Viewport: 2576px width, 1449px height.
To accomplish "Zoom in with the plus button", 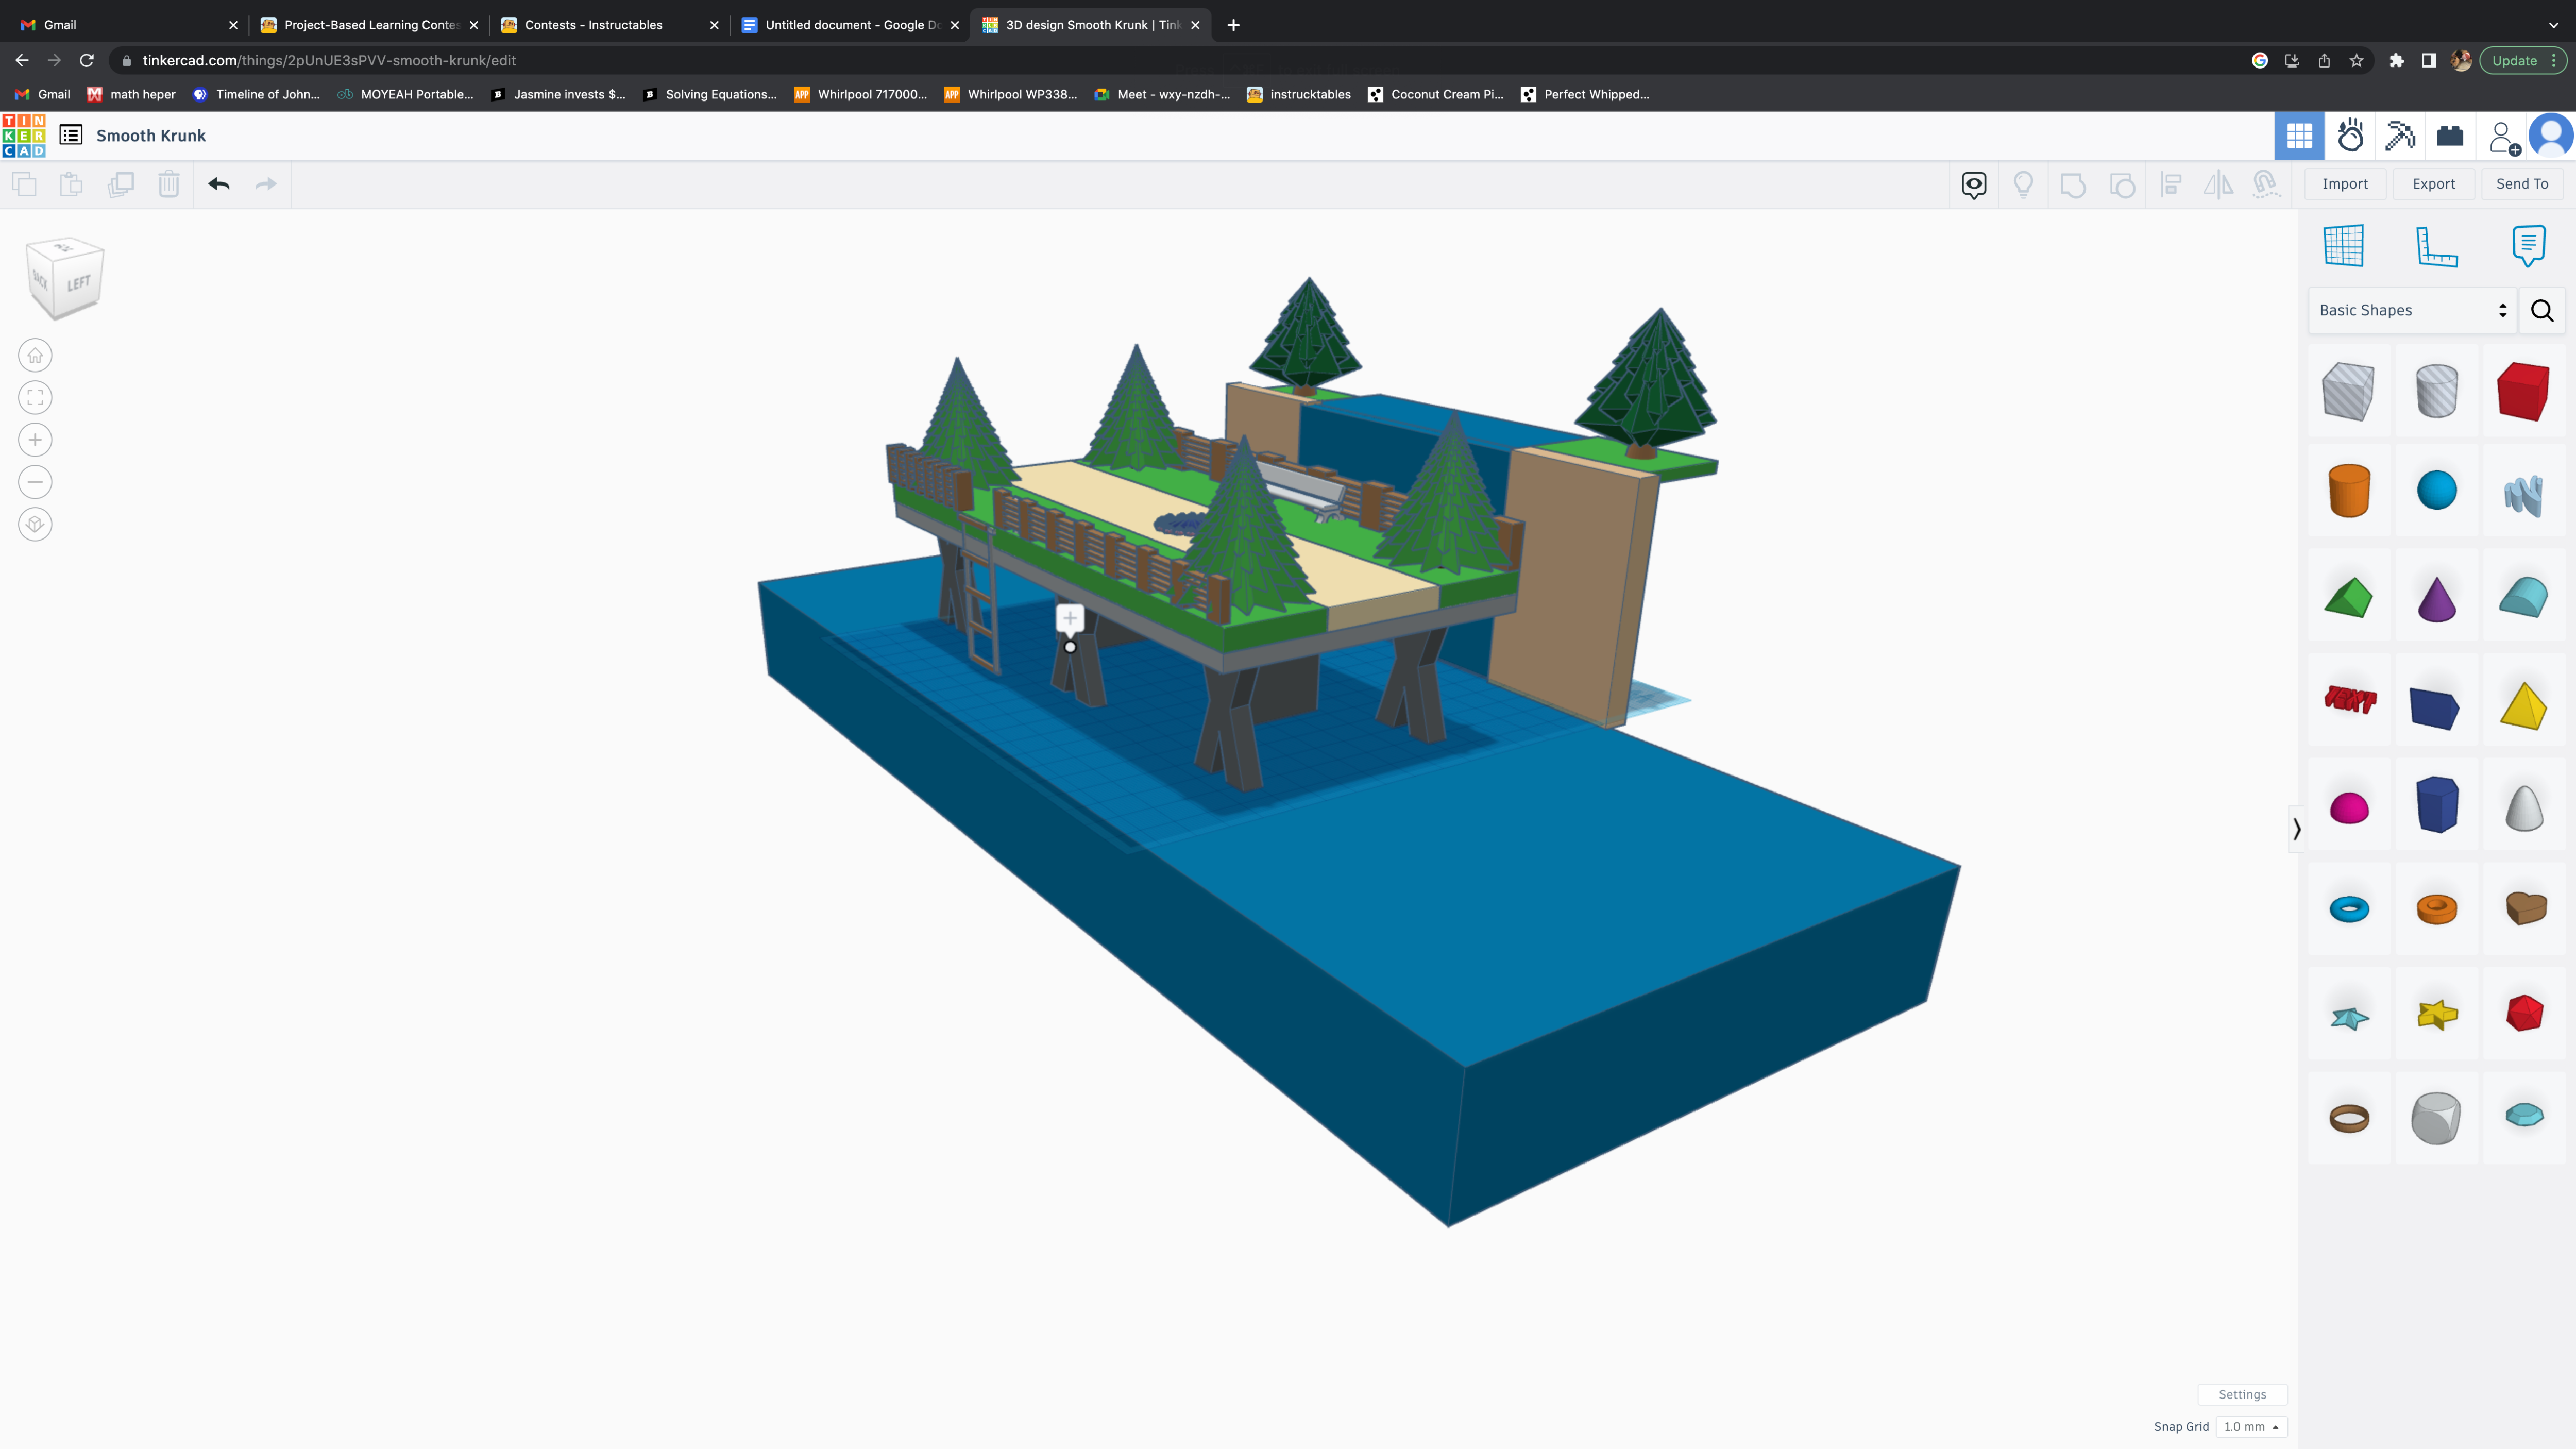I will coord(35,440).
